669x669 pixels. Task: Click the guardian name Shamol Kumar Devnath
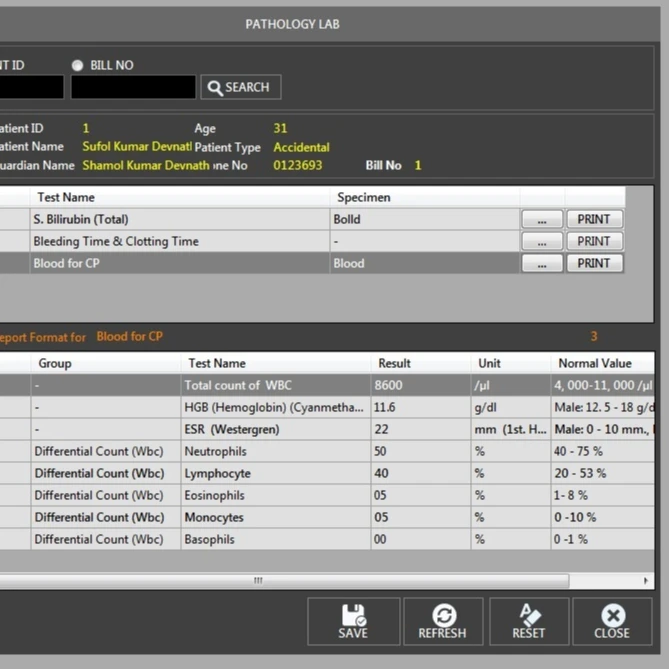[146, 166]
